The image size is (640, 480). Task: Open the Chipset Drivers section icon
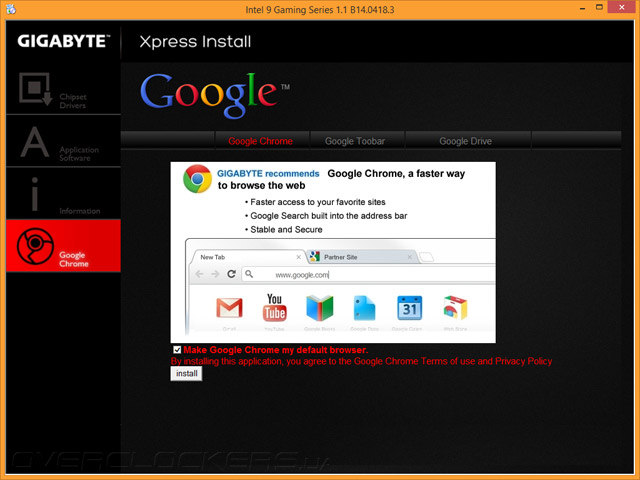point(36,89)
